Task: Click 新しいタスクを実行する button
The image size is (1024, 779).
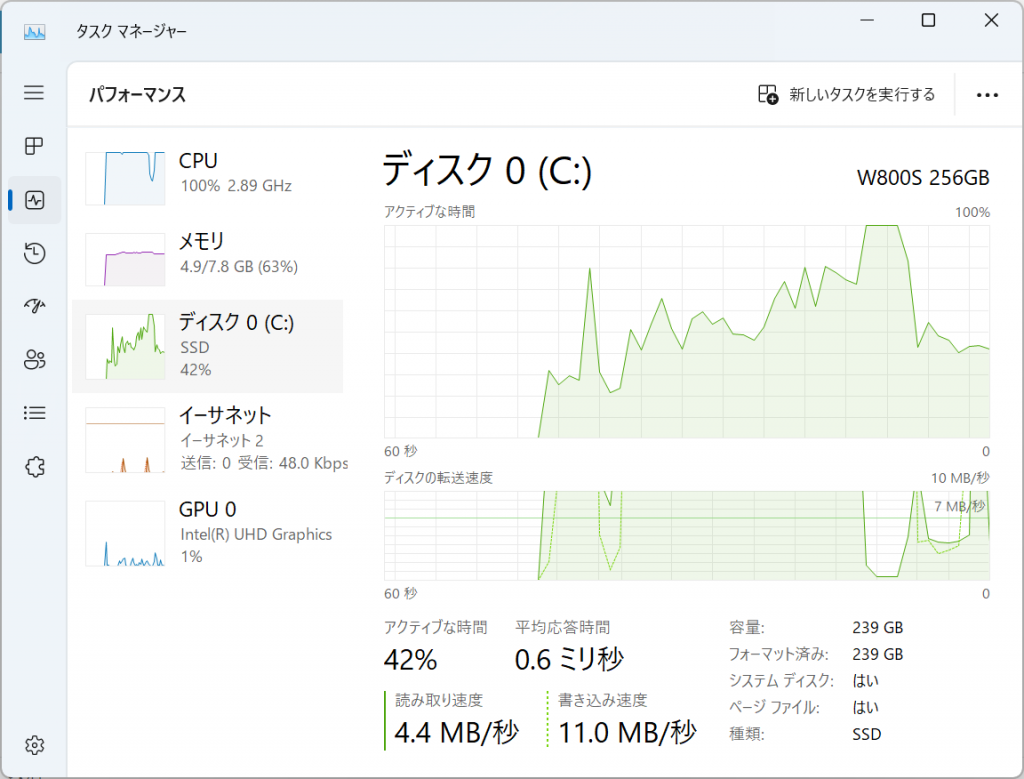Action: click(x=846, y=95)
